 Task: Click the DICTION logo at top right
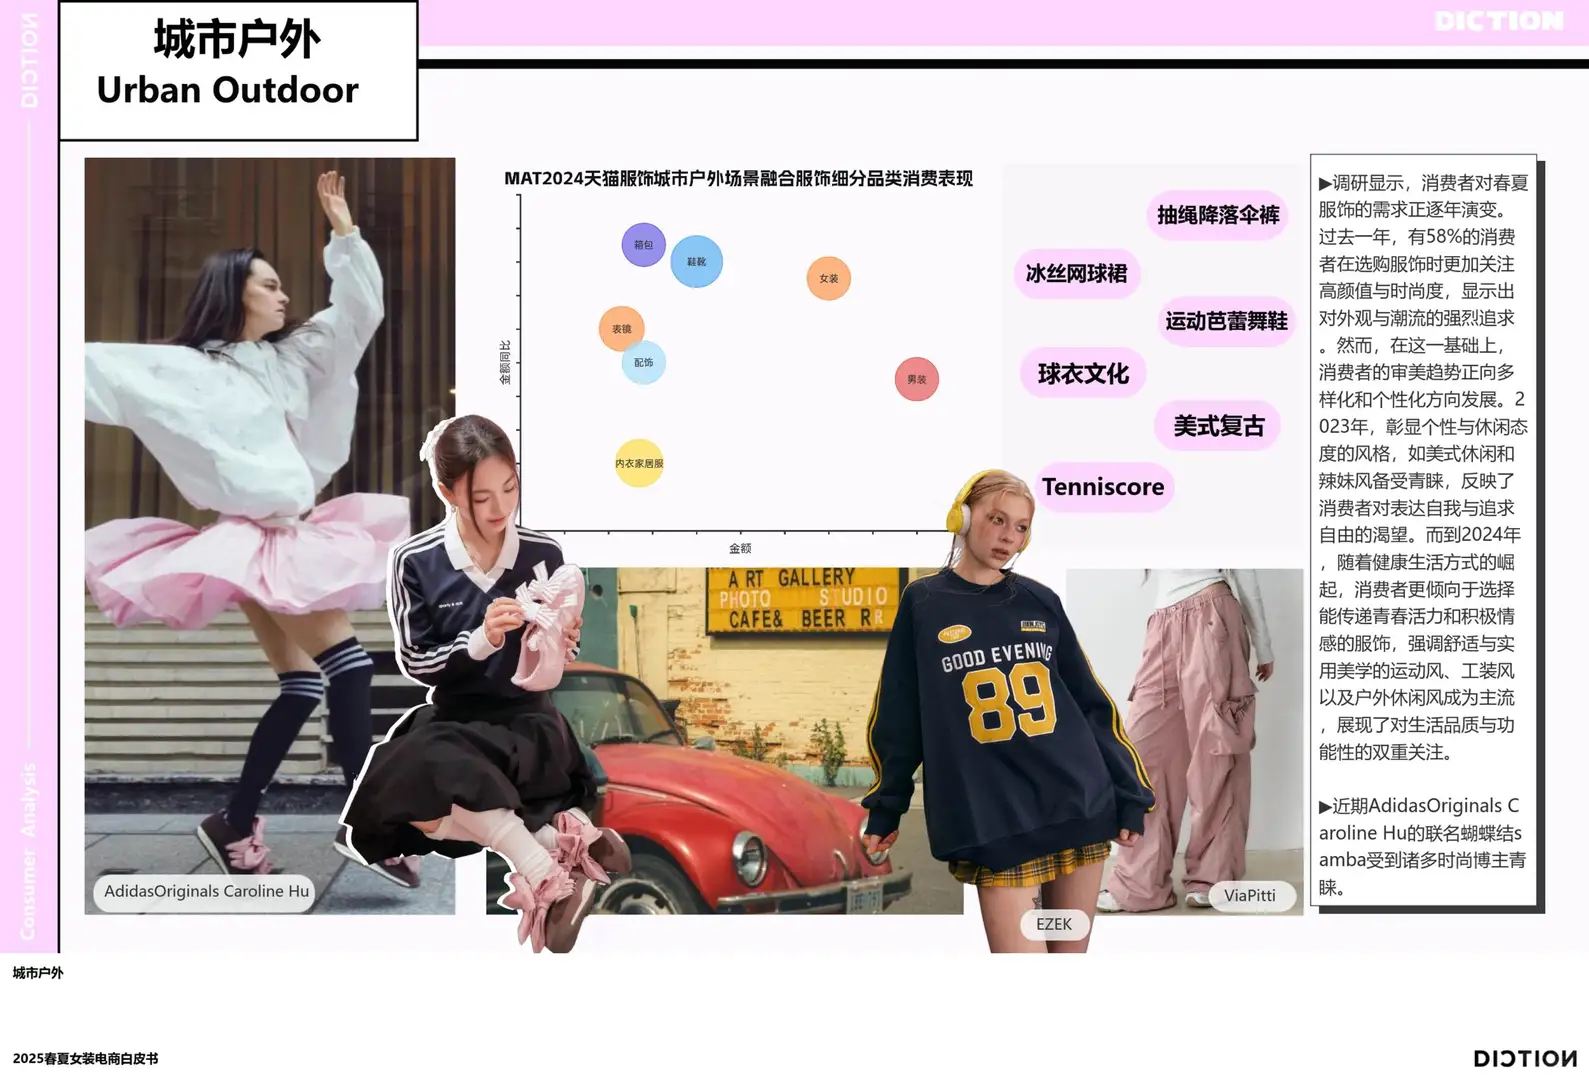(x=1498, y=21)
